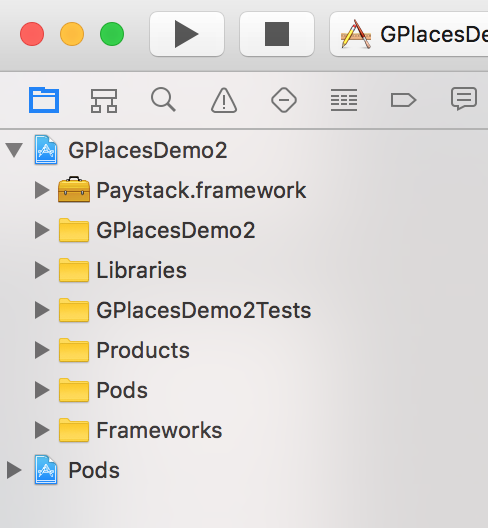Open the Breakpoint navigator tag icon
488x528 pixels.
click(403, 100)
